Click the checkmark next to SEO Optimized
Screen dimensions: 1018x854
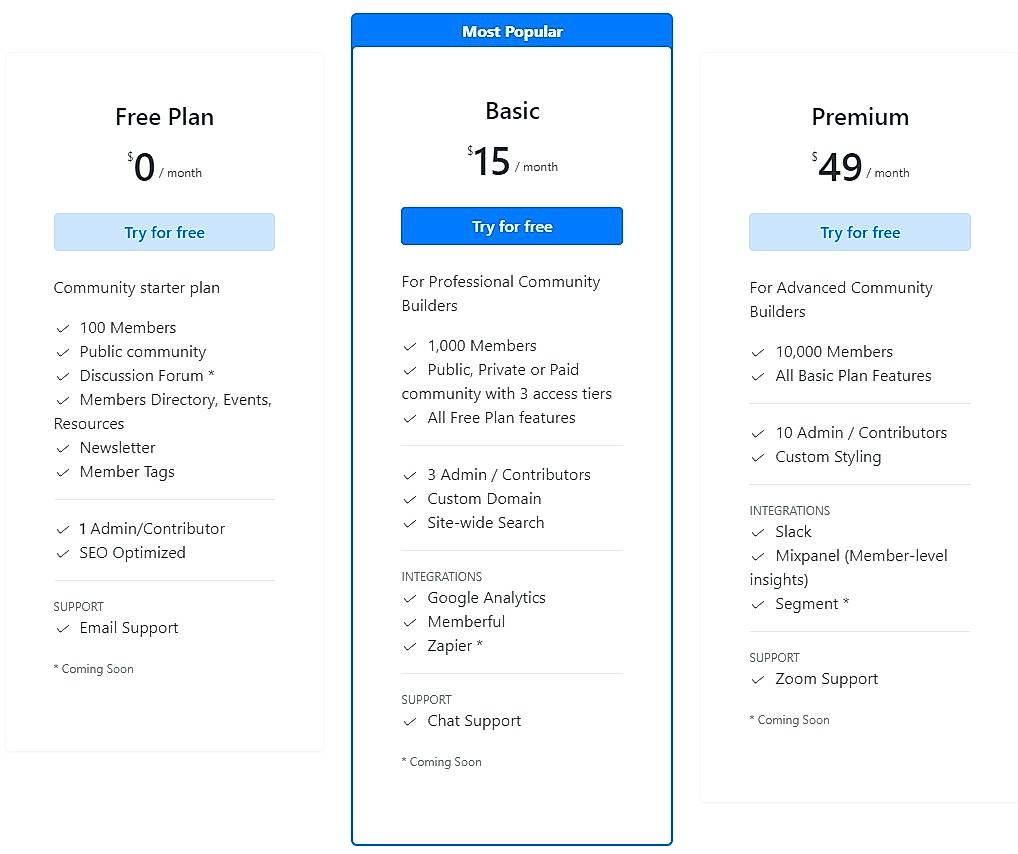point(63,553)
